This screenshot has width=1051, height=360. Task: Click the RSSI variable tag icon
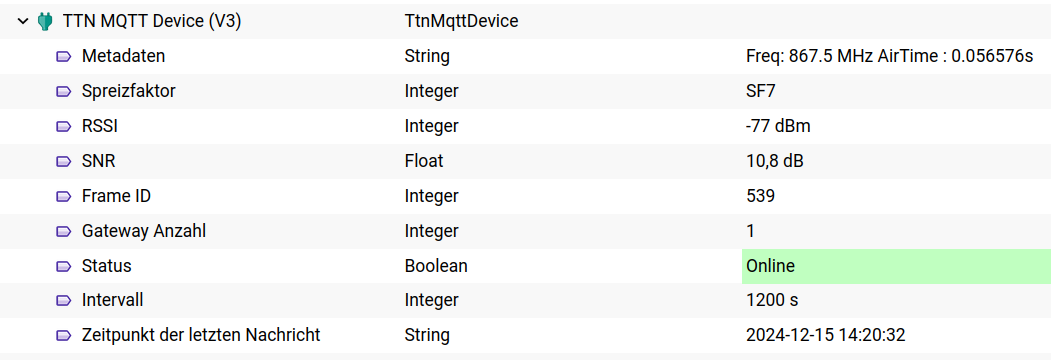tap(63, 126)
